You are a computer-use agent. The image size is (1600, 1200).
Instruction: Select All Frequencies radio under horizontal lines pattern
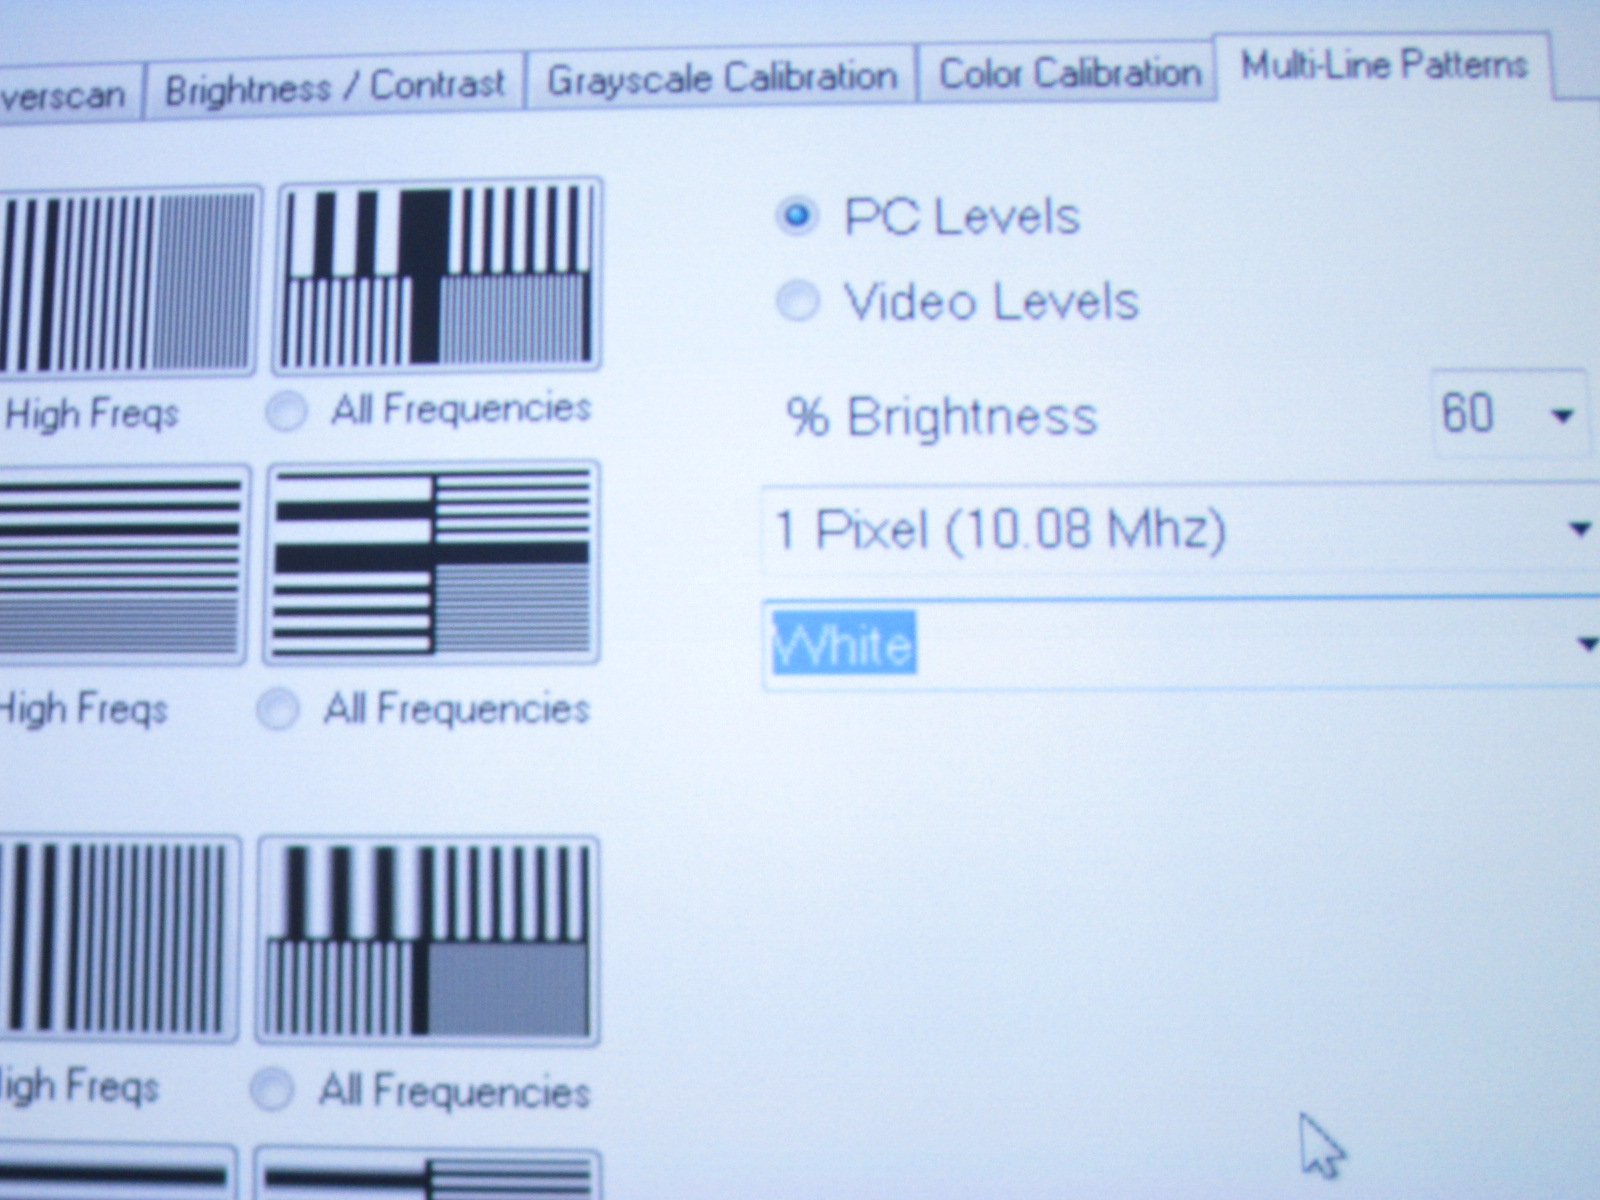[277, 709]
